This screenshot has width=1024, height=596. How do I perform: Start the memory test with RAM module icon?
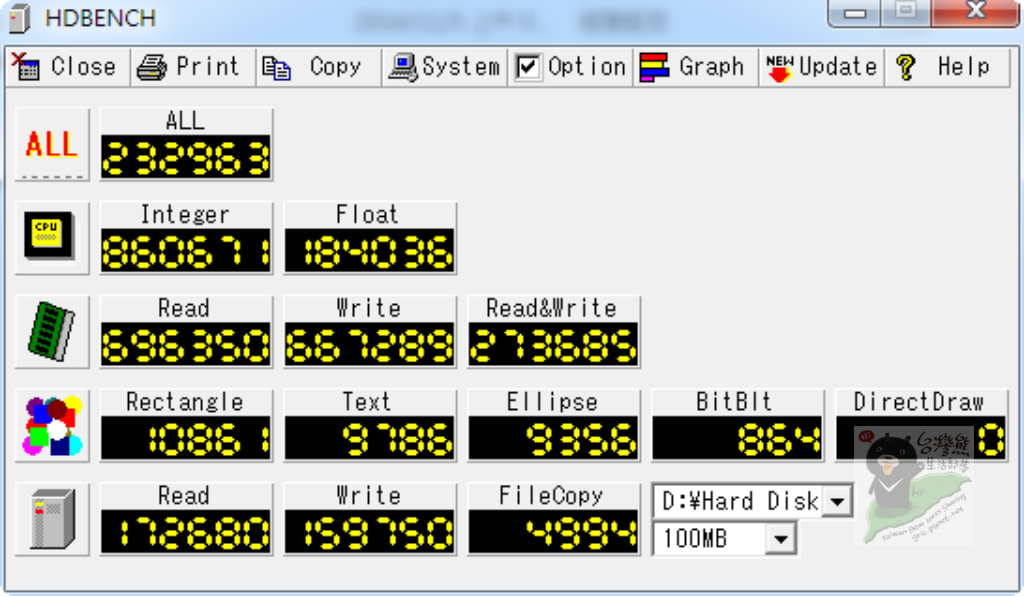(x=52, y=331)
